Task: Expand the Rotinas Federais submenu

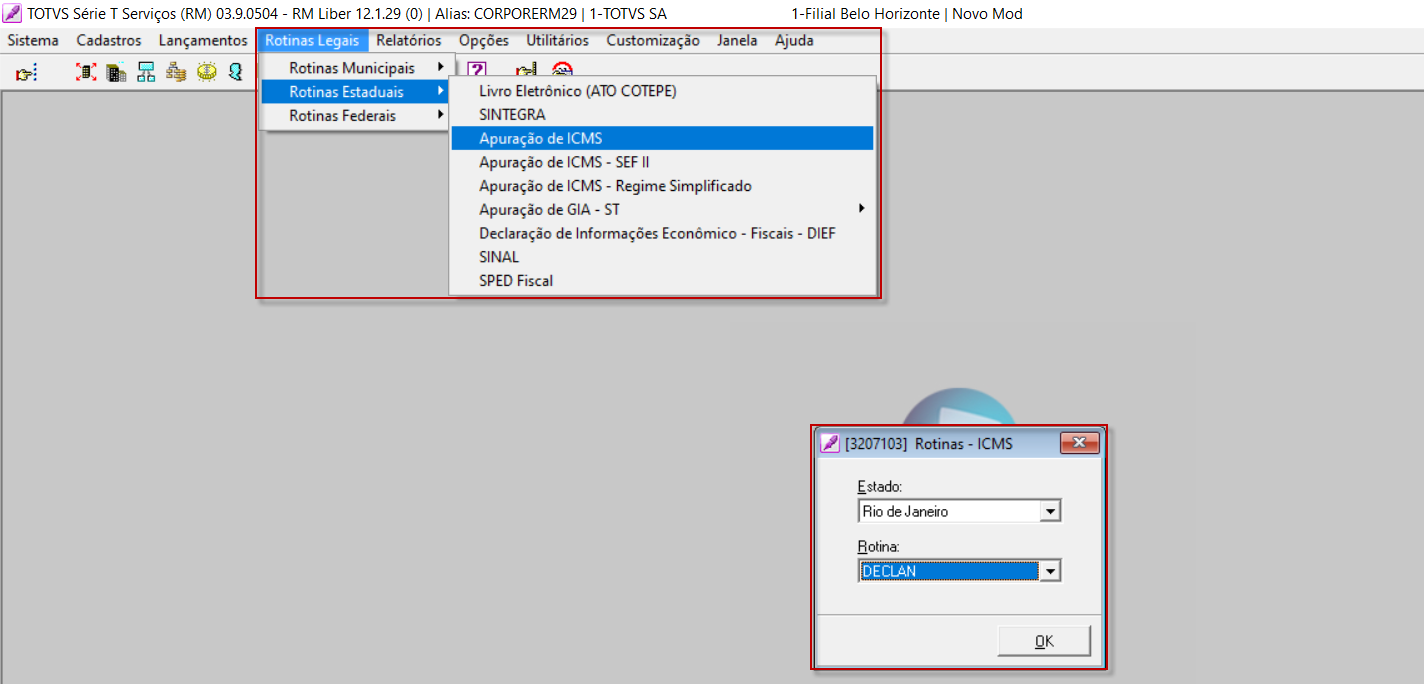Action: click(356, 116)
